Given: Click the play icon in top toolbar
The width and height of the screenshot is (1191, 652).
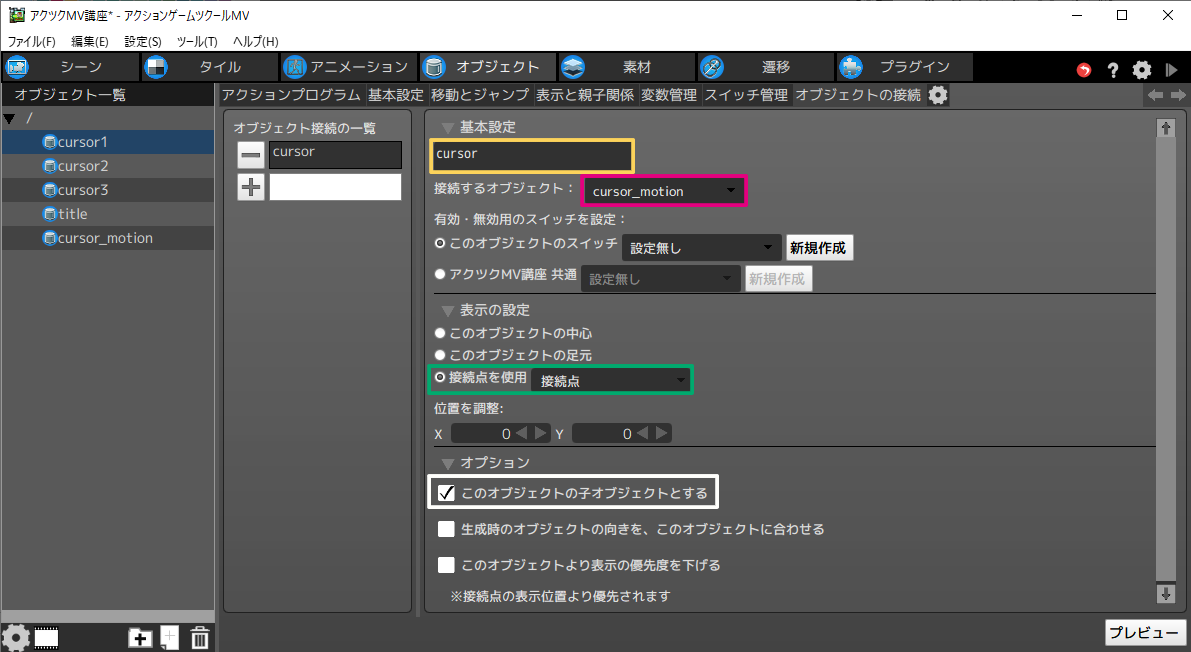Looking at the screenshot, I should [x=1171, y=70].
